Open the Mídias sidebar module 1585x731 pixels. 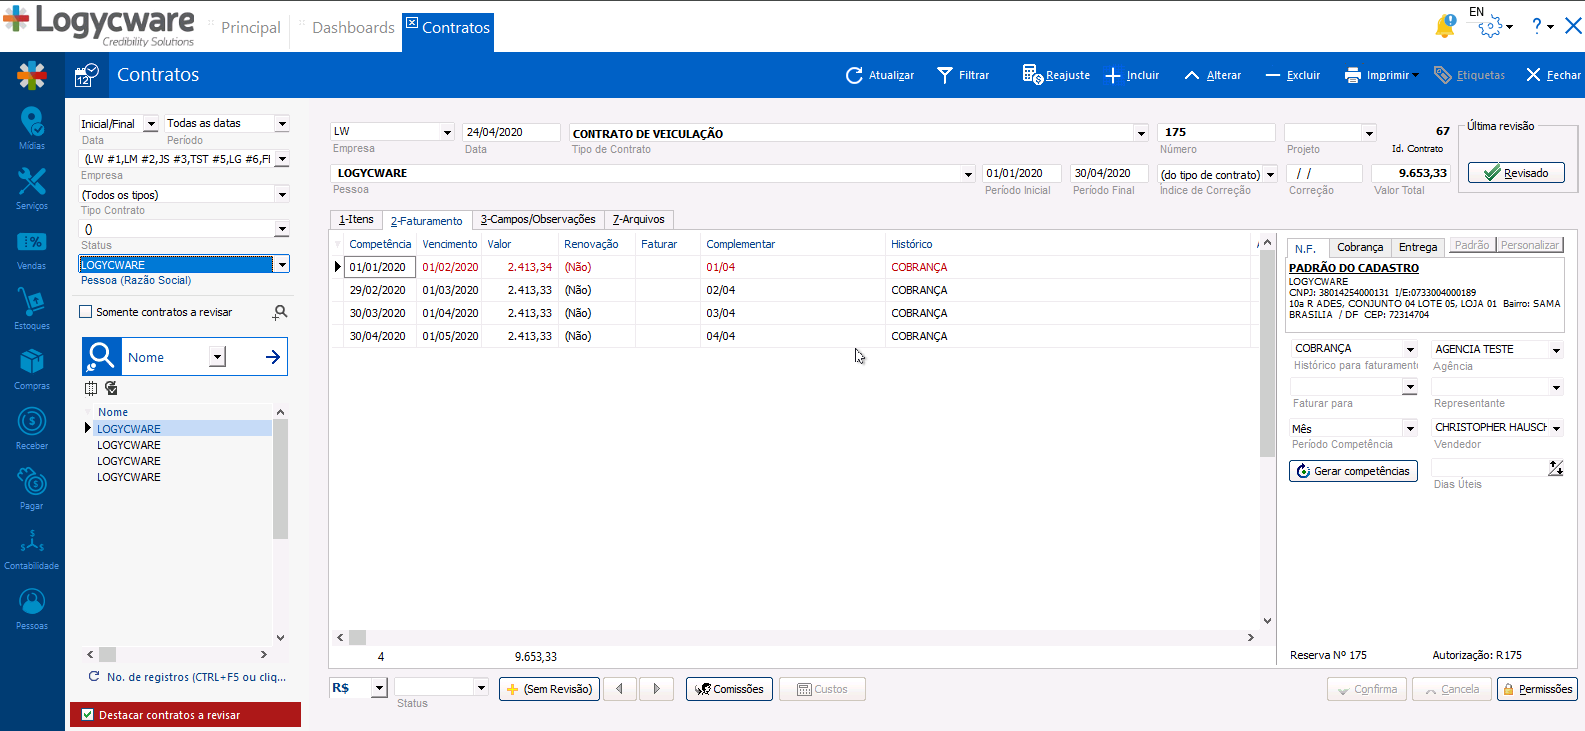pos(32,128)
